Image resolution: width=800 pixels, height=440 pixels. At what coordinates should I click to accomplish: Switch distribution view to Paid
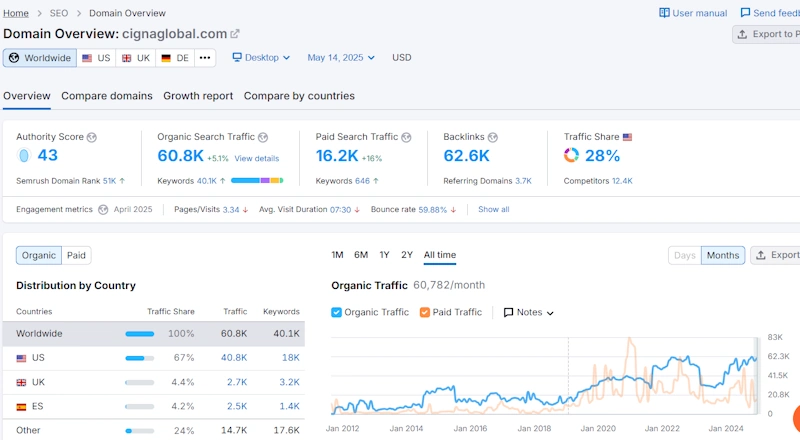point(77,255)
